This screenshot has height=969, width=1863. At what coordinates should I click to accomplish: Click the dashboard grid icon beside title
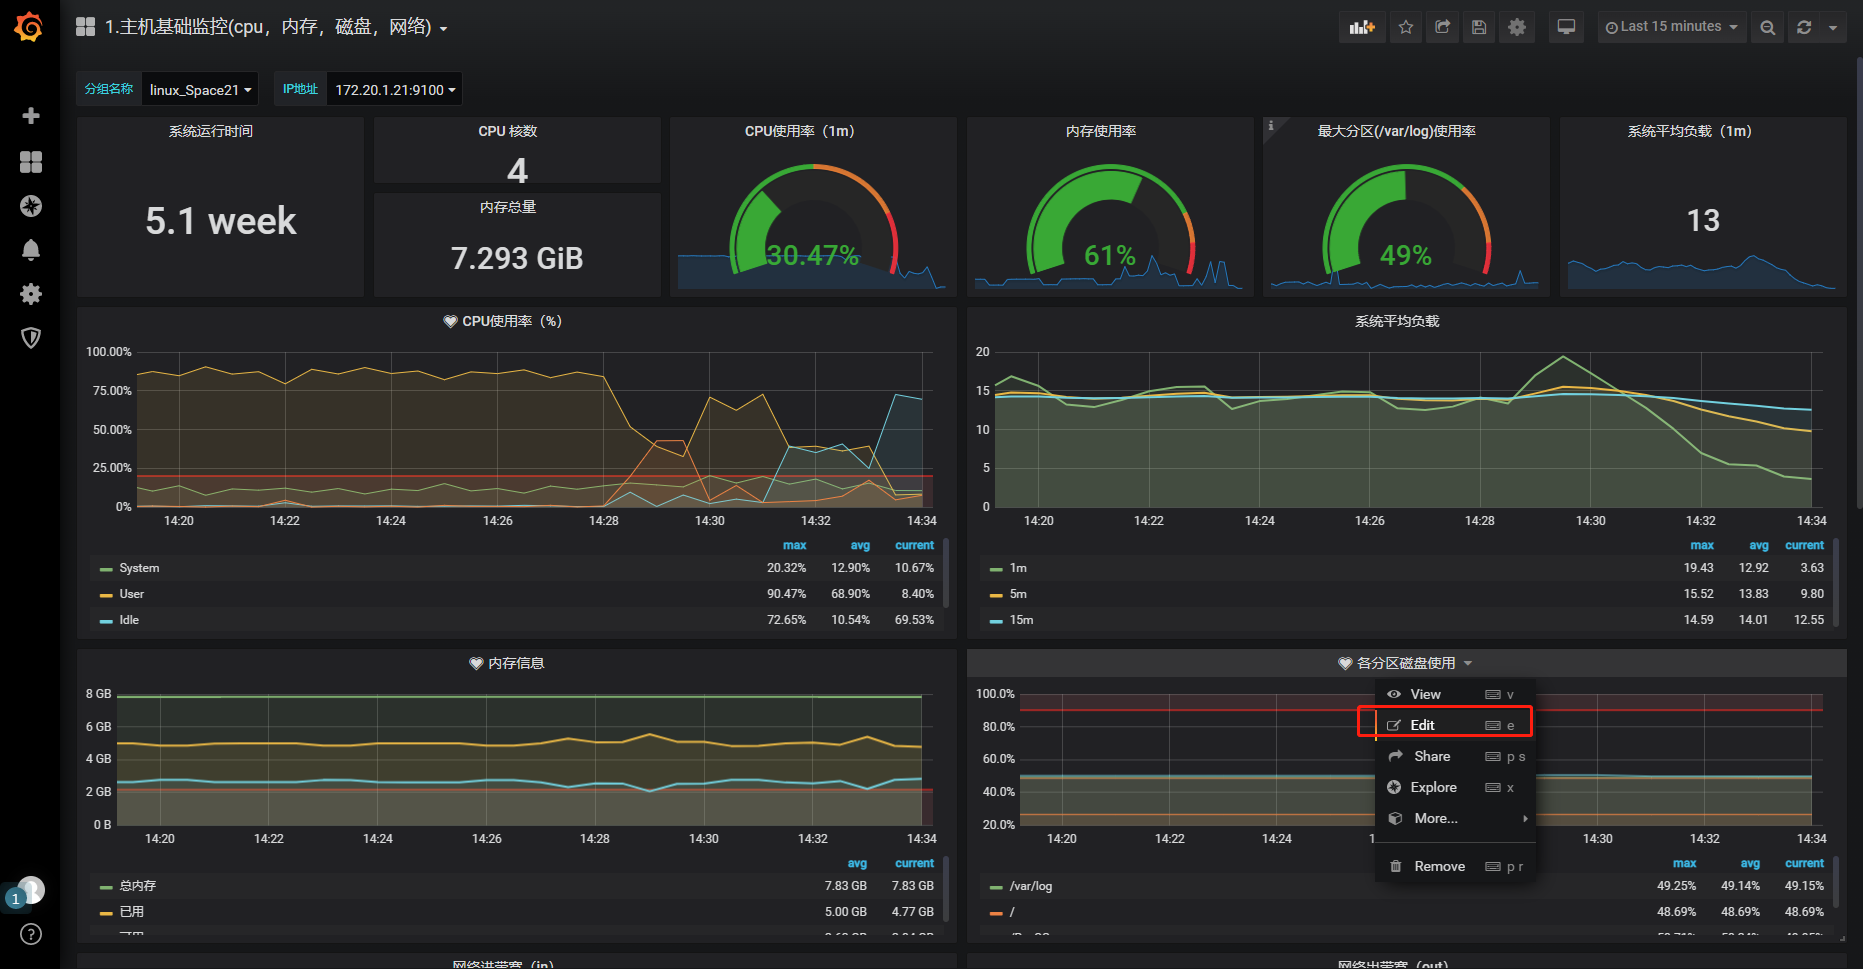tap(86, 27)
